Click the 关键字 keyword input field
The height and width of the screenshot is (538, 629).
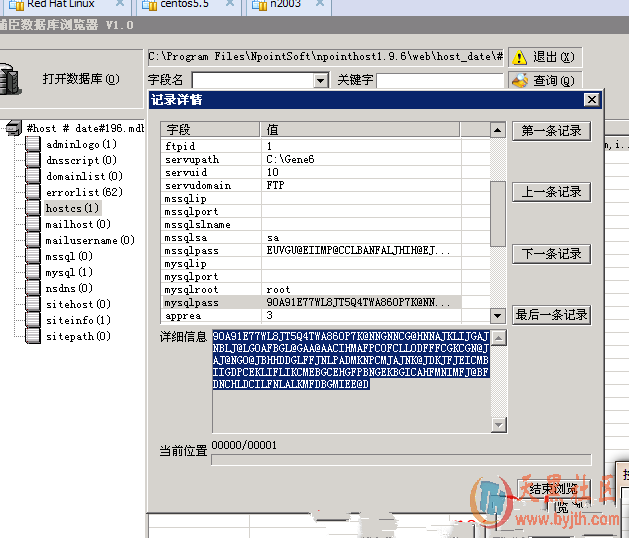439,80
